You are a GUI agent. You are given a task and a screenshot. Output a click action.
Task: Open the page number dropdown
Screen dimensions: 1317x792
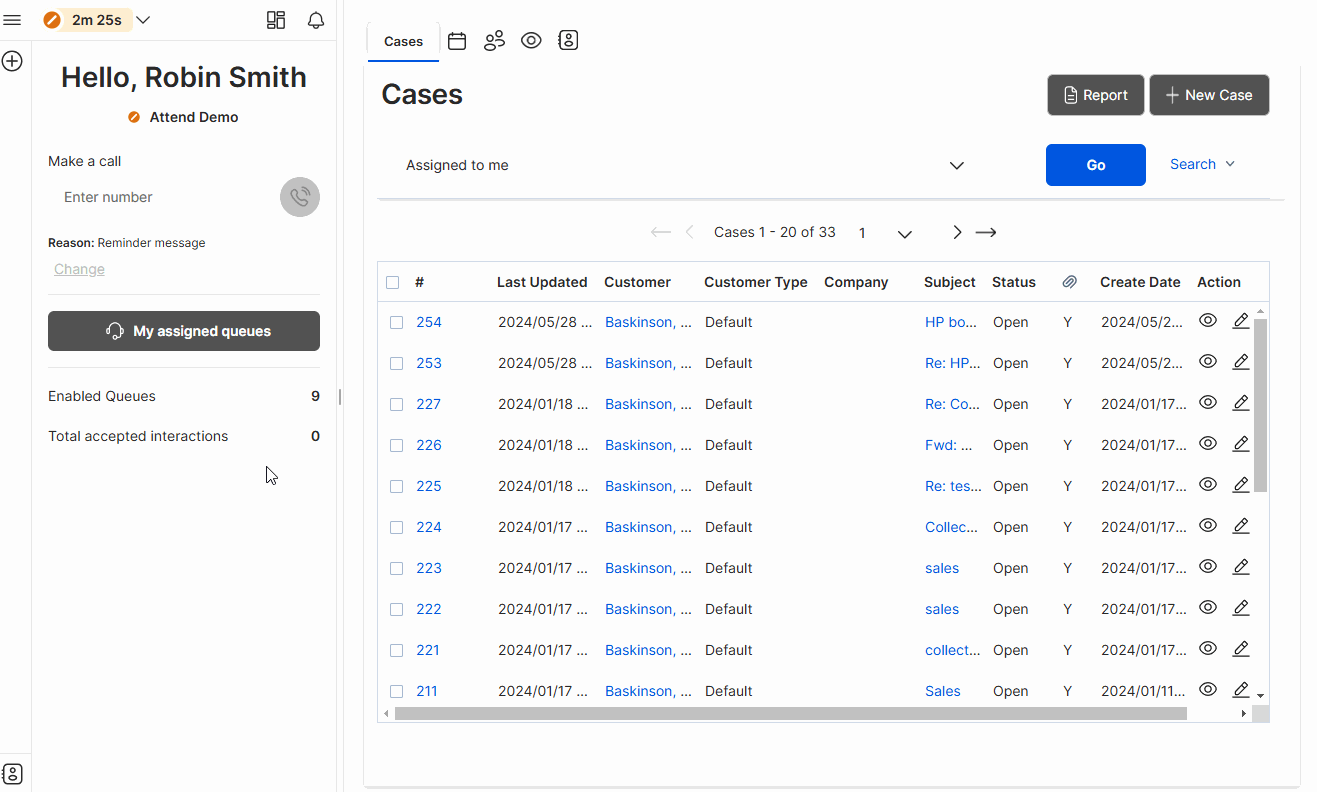(x=886, y=233)
